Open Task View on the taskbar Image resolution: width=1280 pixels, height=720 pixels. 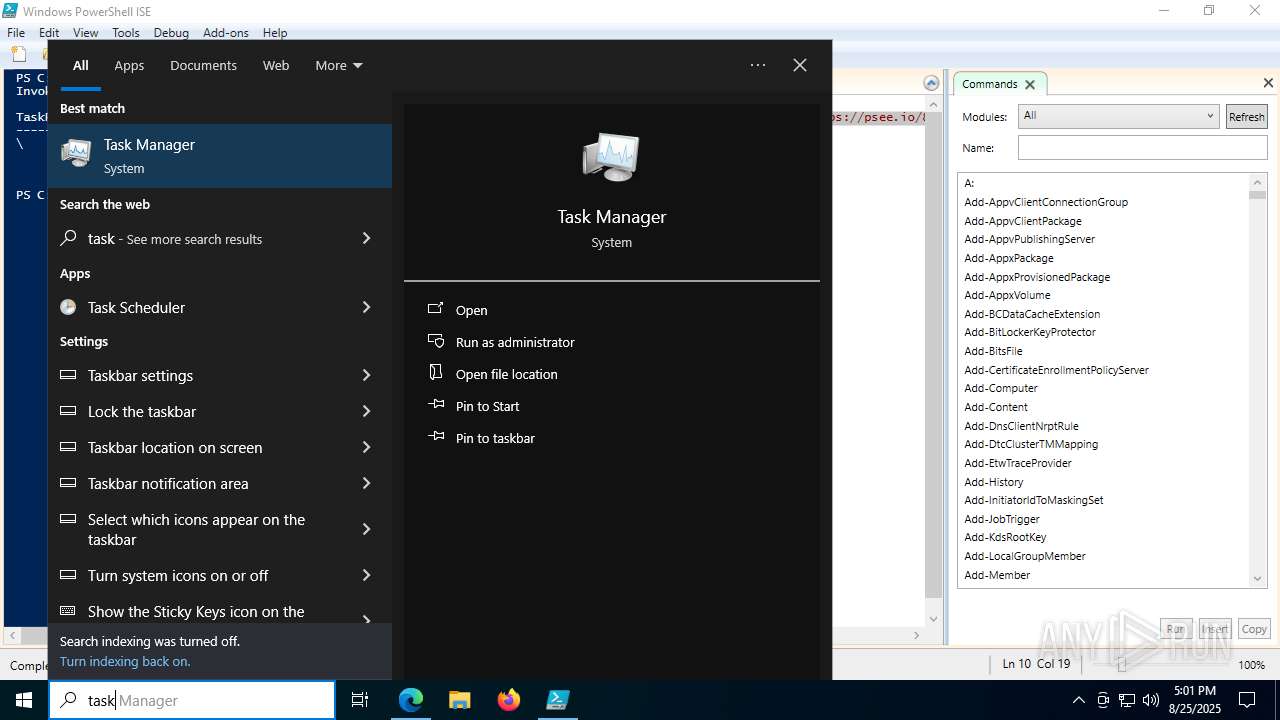360,700
